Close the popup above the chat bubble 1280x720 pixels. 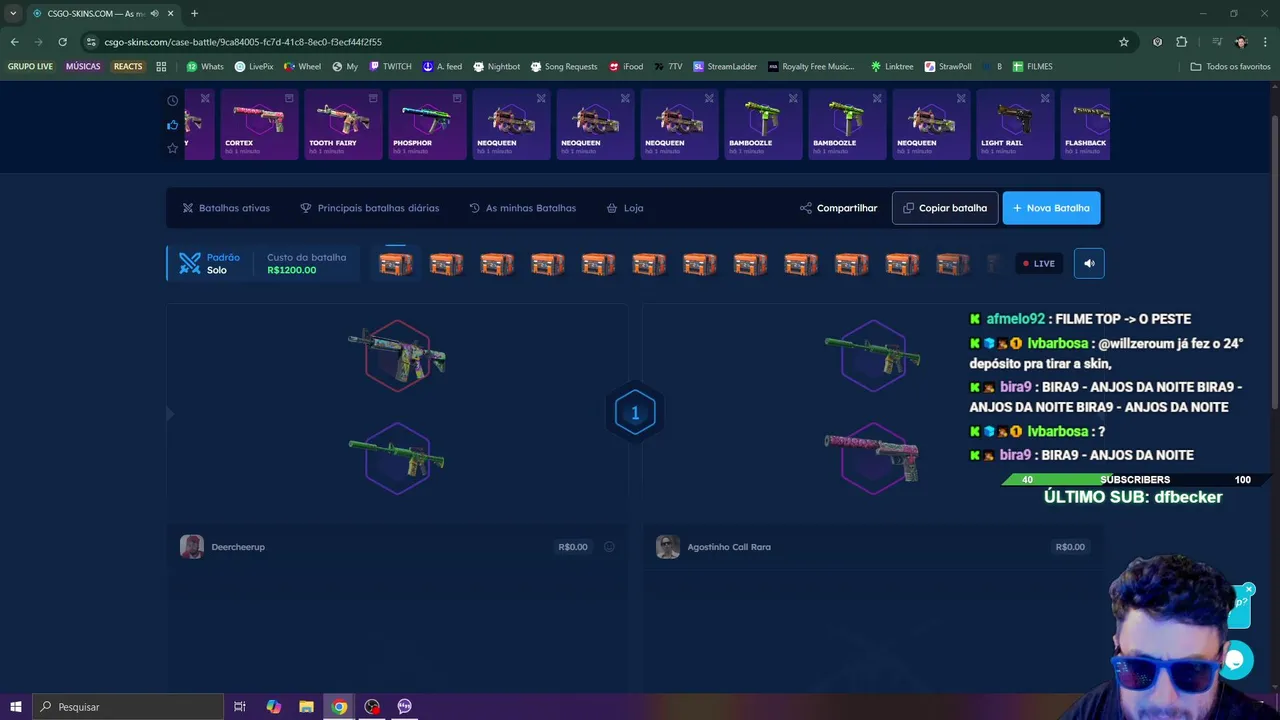coord(1249,589)
